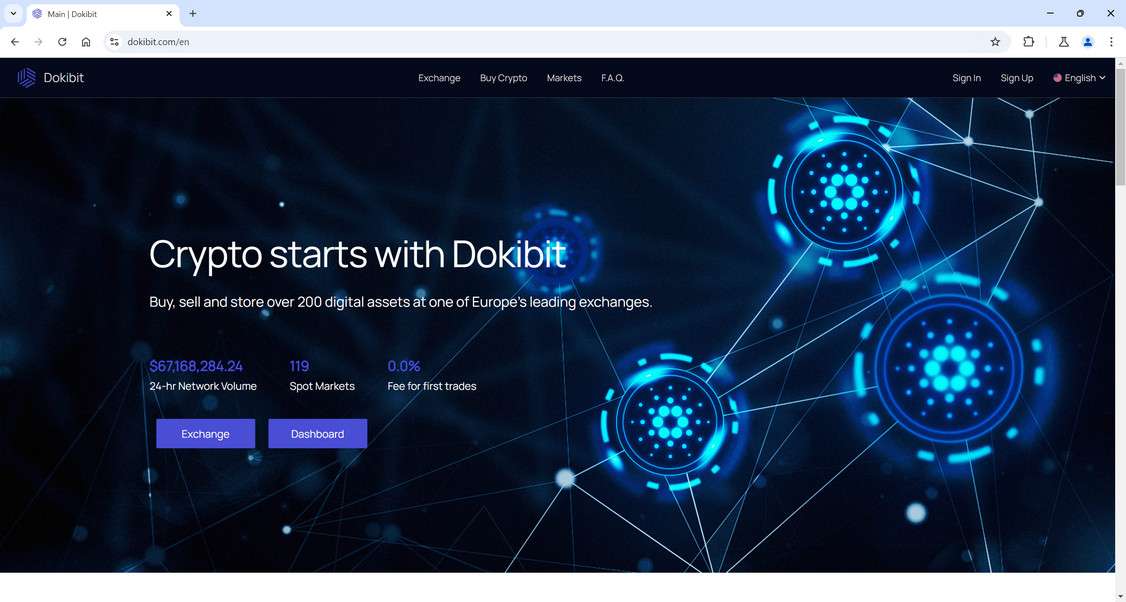The width and height of the screenshot is (1126, 602).
Task: Open the tab search dropdown arrow
Action: click(x=13, y=14)
